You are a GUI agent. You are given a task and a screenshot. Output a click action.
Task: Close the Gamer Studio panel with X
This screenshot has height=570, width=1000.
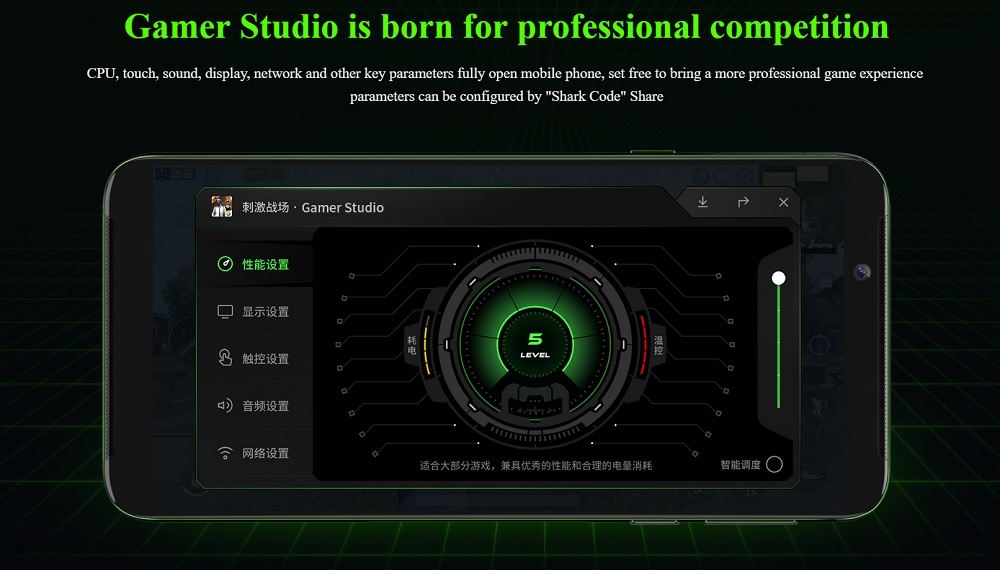(783, 202)
